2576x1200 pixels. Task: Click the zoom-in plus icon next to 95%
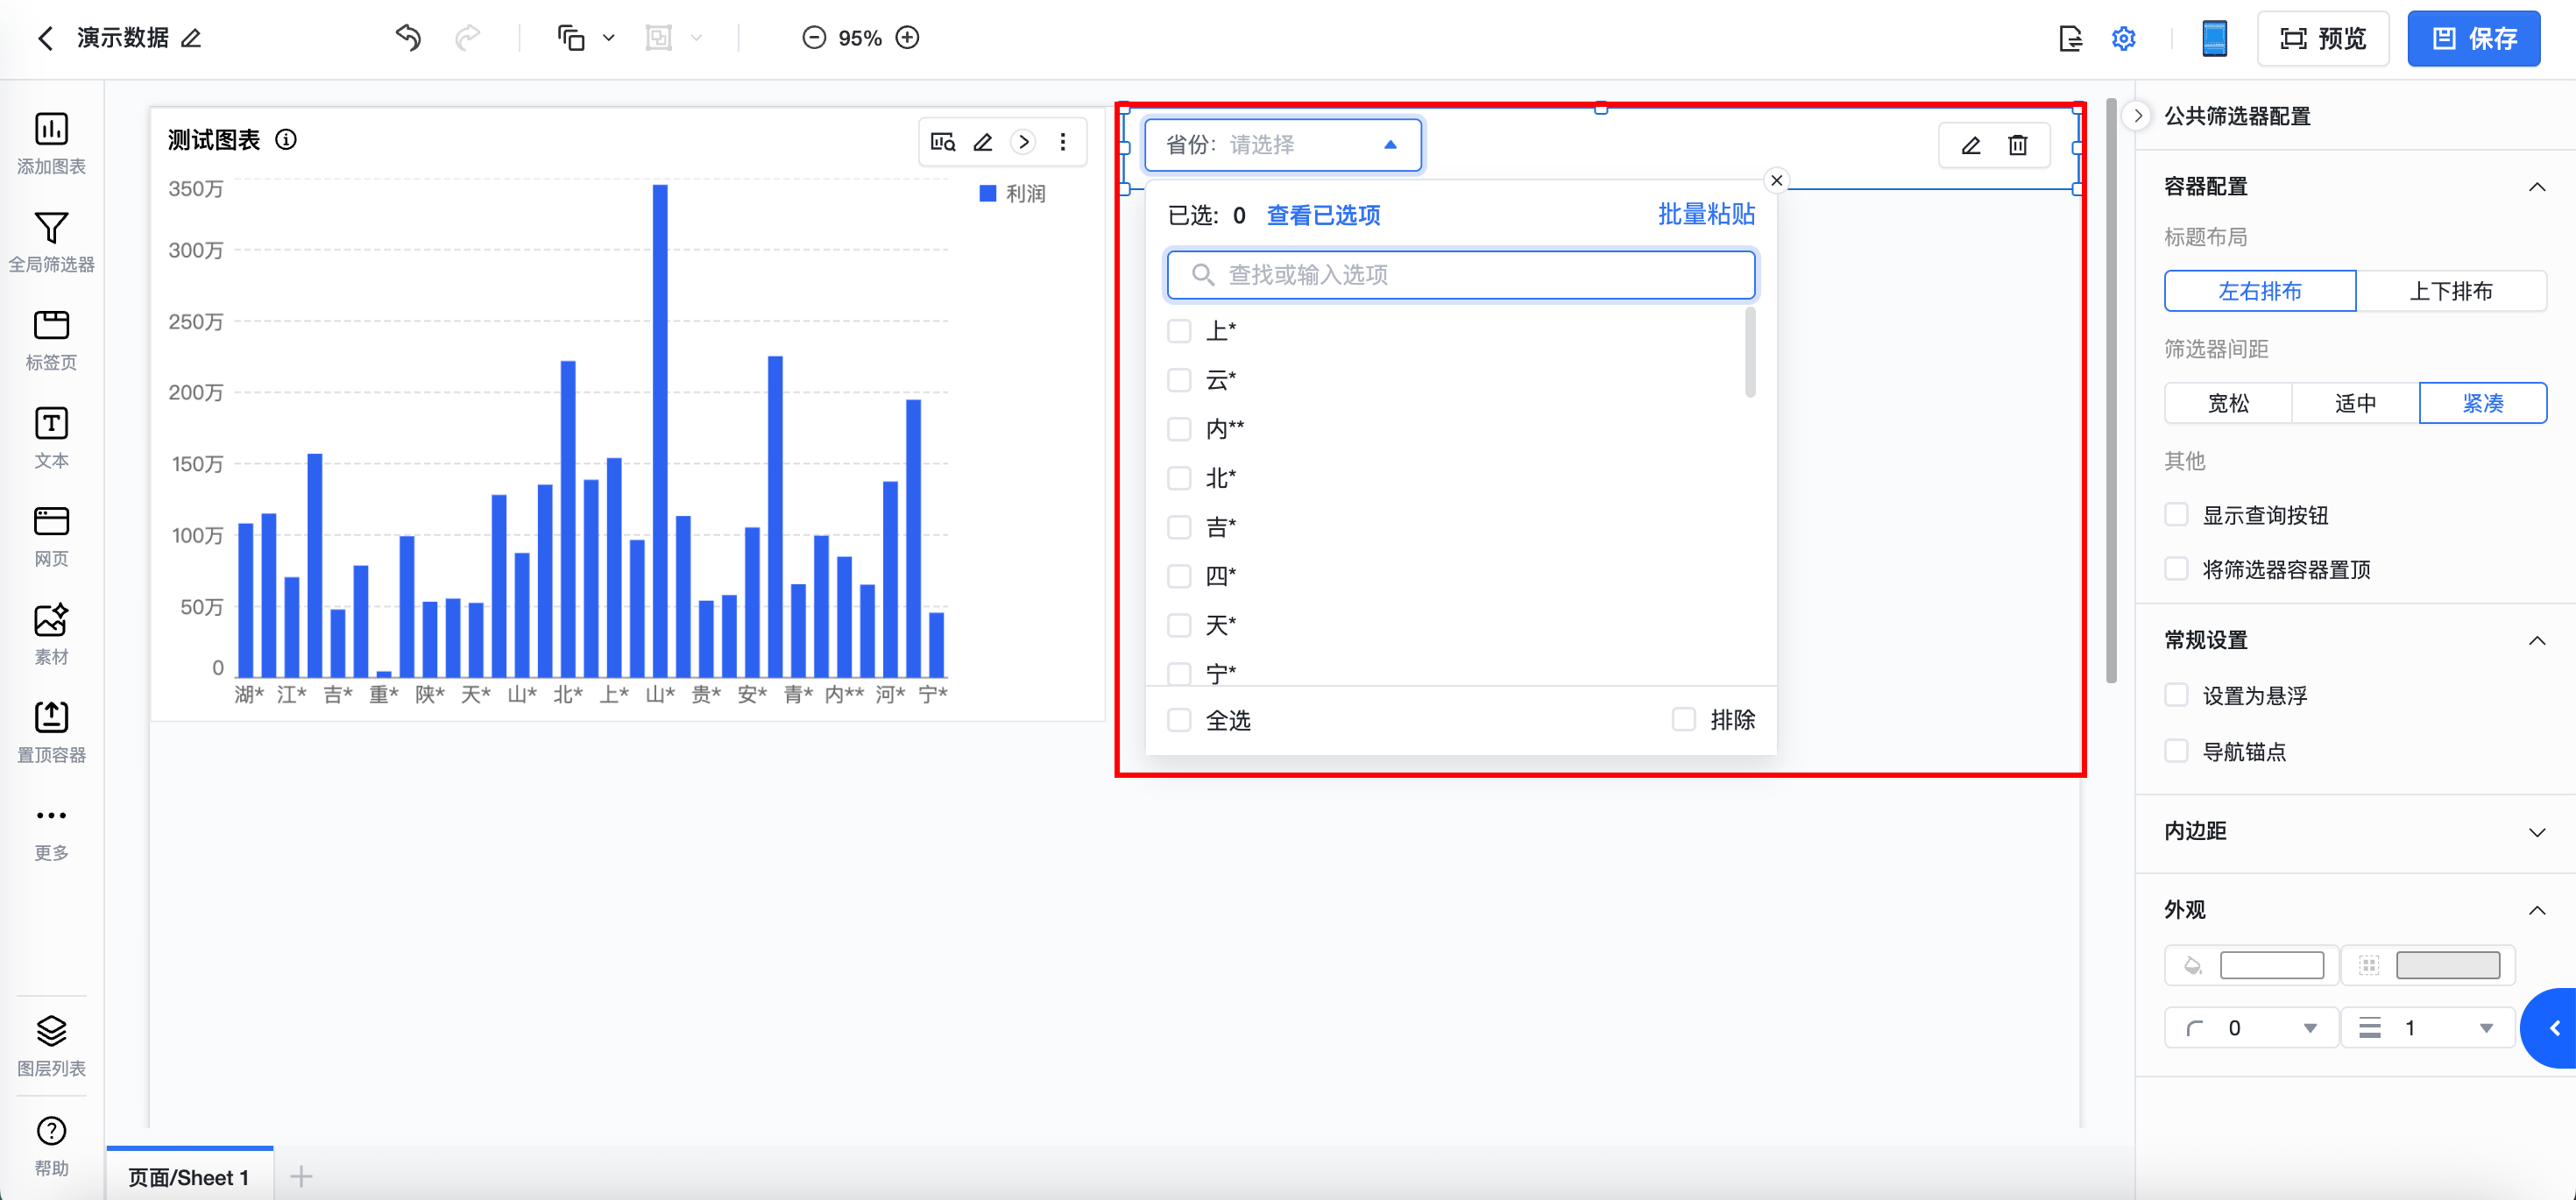[x=907, y=38]
